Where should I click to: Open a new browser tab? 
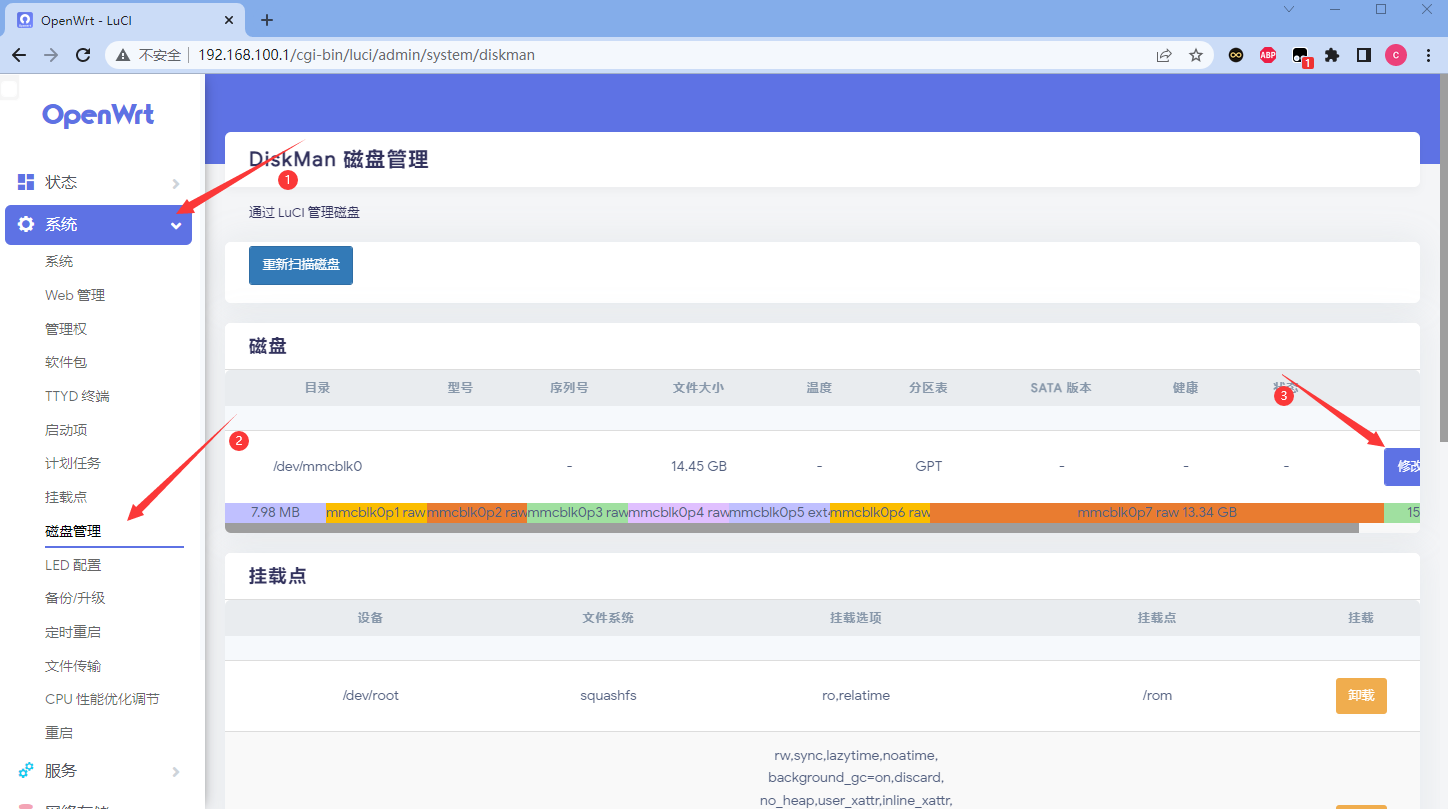[267, 20]
